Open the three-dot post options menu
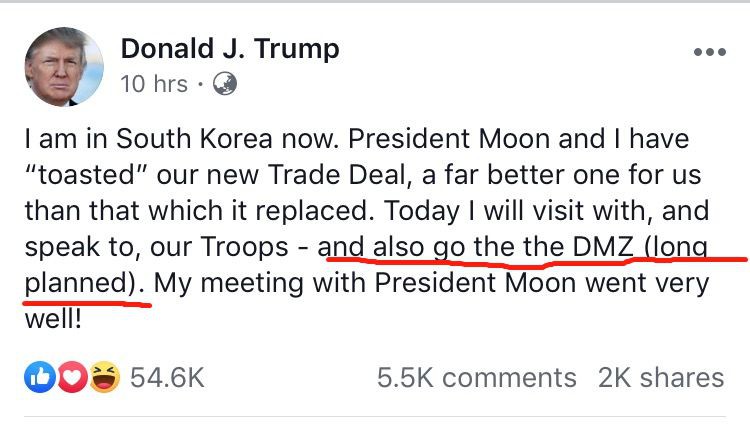Image resolution: width=750 pixels, height=427 pixels. (x=709, y=53)
